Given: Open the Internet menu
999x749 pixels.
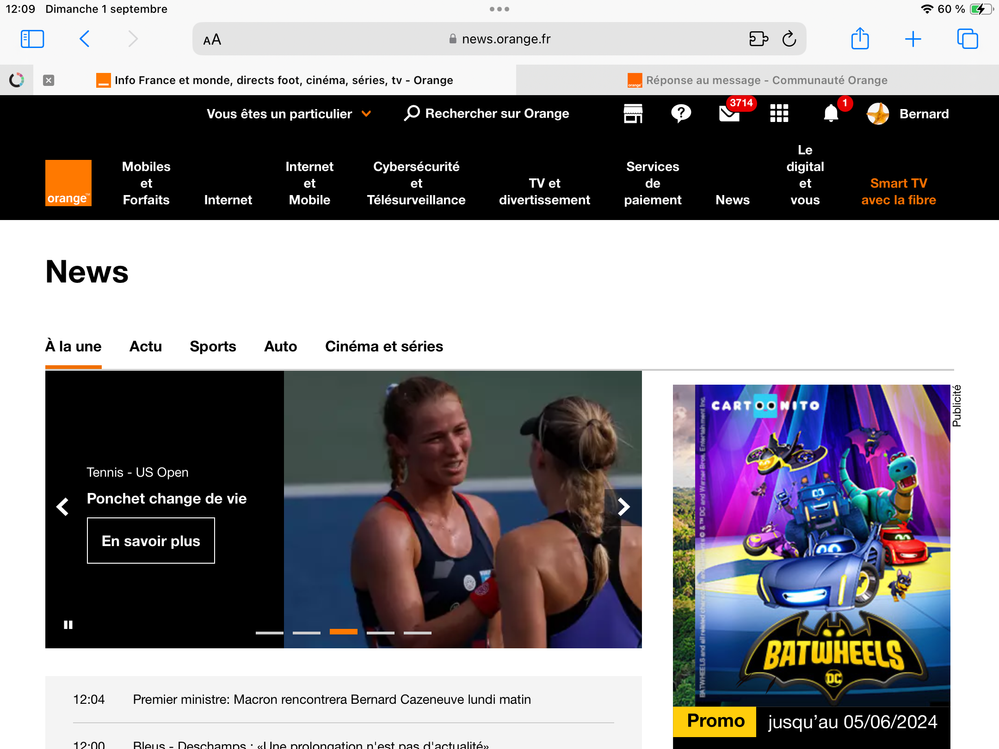Looking at the screenshot, I should tap(228, 200).
